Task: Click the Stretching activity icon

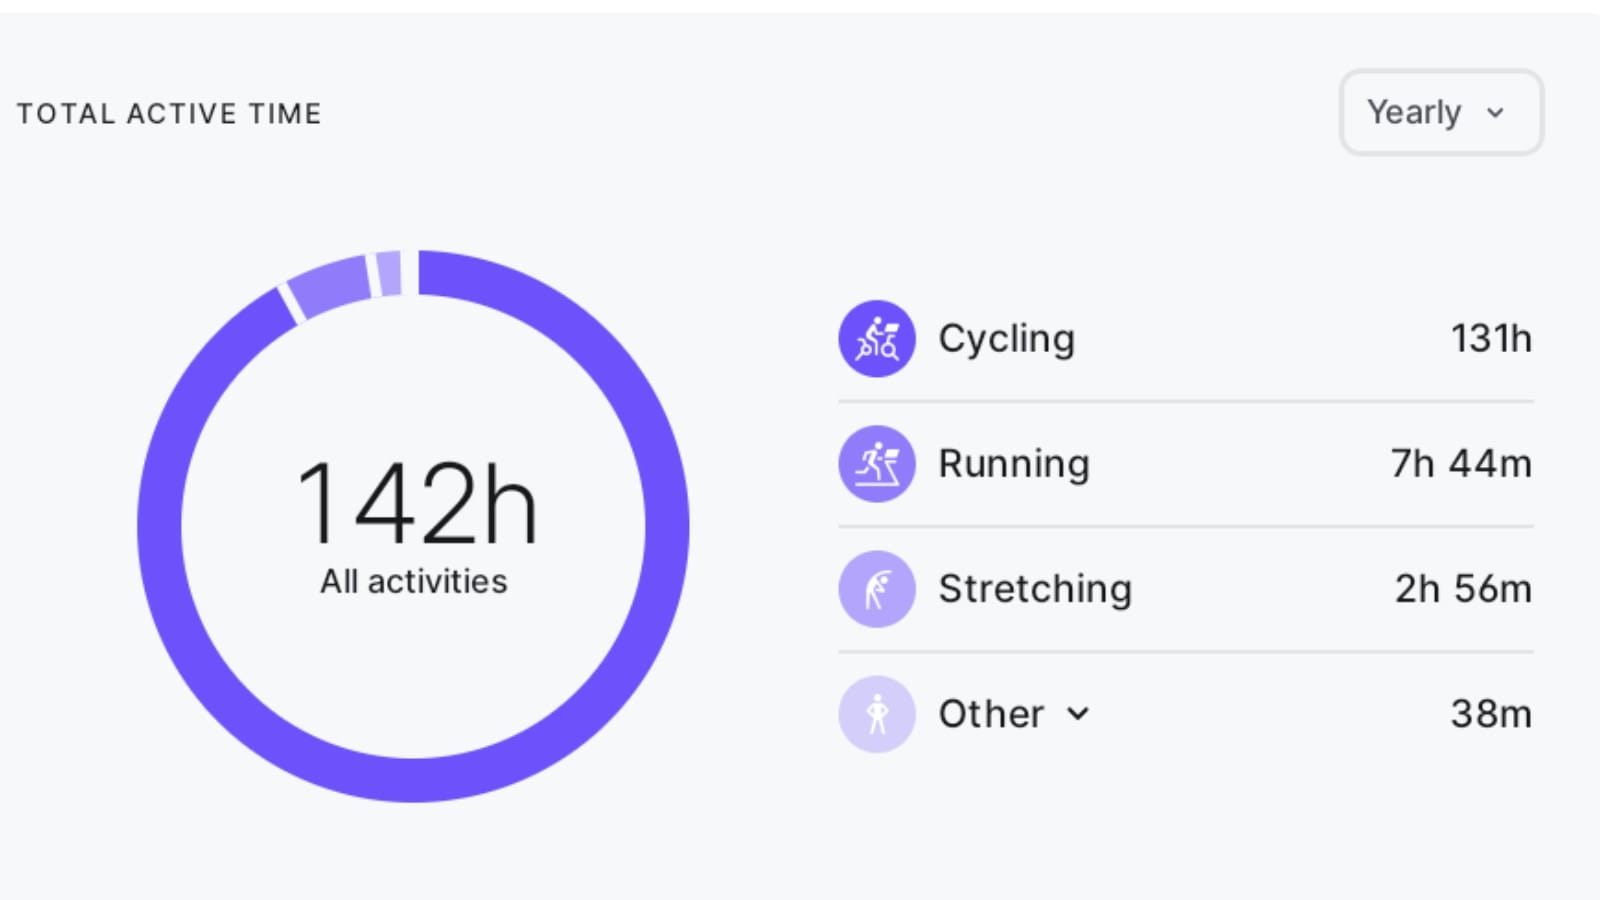Action: (x=876, y=589)
